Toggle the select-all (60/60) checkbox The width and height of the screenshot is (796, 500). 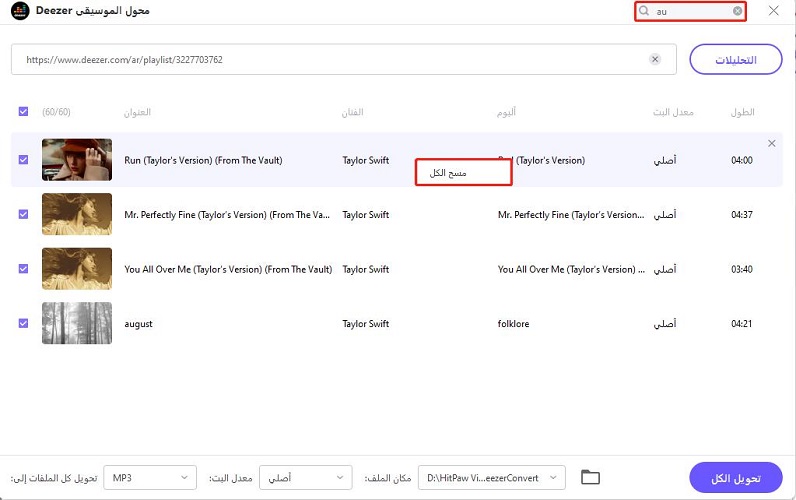23,112
